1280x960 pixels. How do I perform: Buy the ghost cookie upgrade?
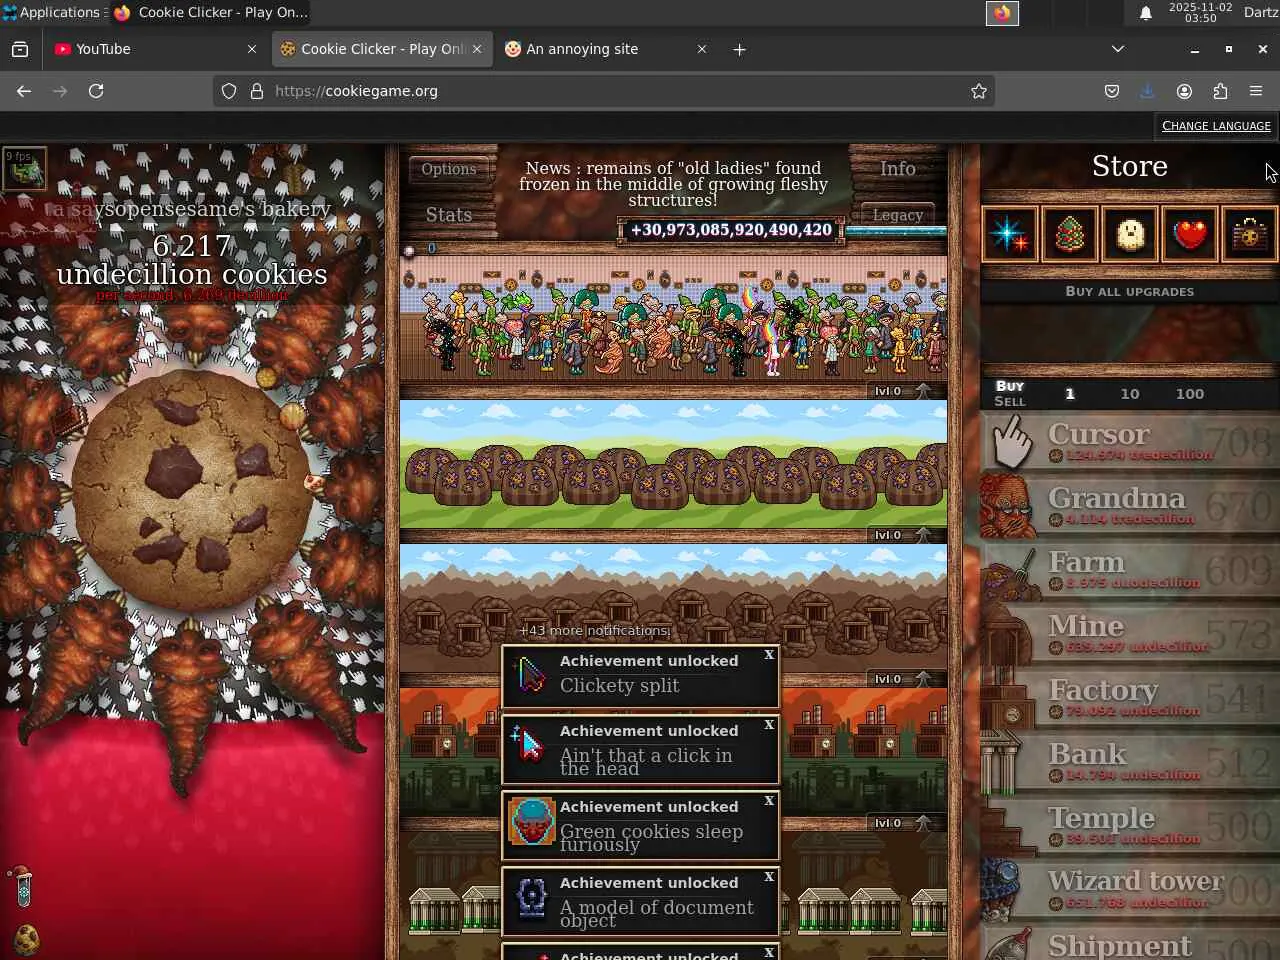point(1130,234)
